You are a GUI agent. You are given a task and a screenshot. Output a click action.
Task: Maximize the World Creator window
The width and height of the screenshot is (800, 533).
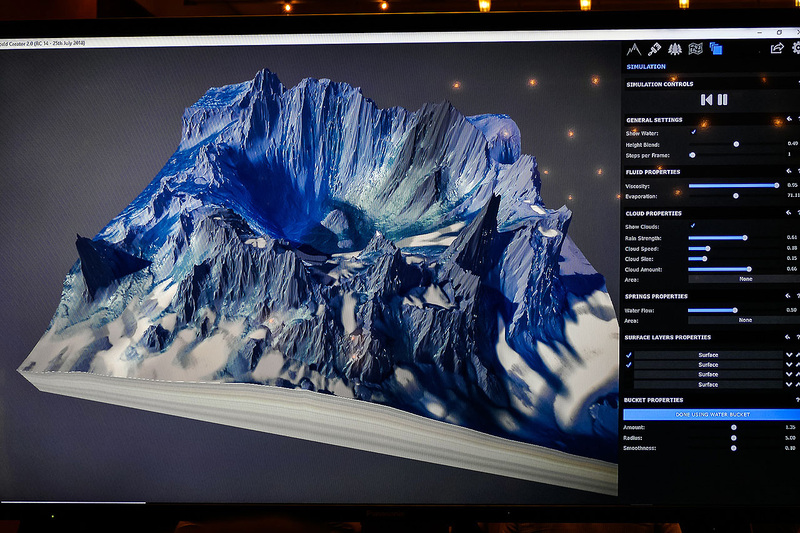(x=779, y=32)
